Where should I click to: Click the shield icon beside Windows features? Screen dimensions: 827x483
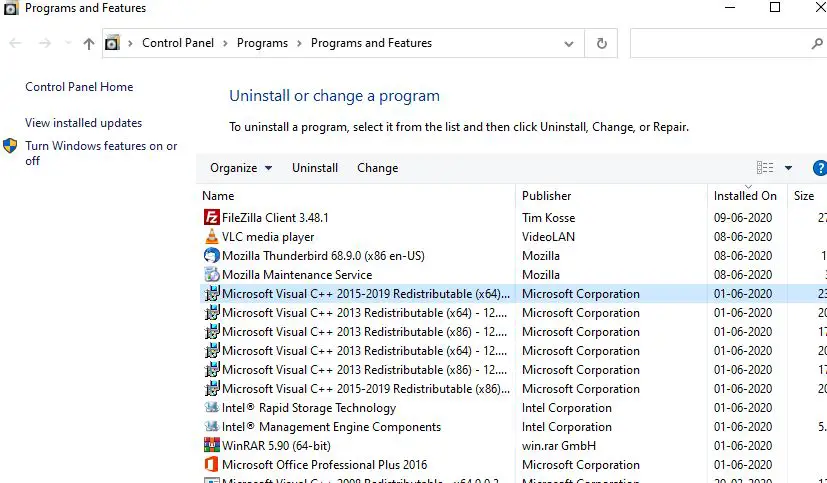[x=10, y=146]
